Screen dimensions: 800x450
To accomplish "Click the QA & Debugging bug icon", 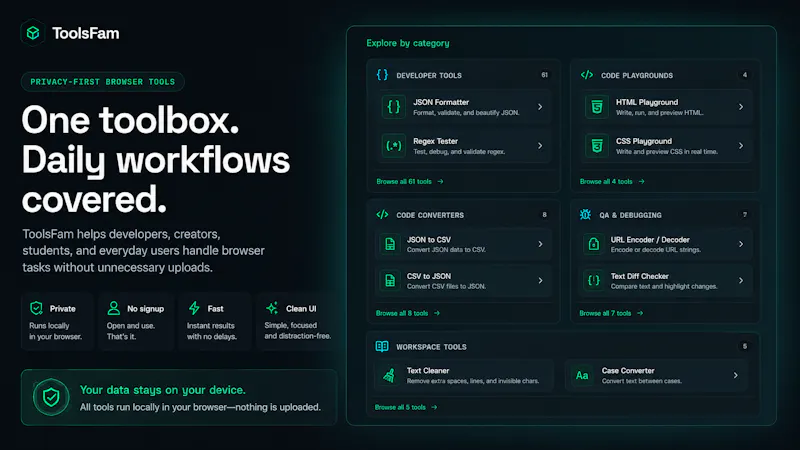I will (x=585, y=215).
